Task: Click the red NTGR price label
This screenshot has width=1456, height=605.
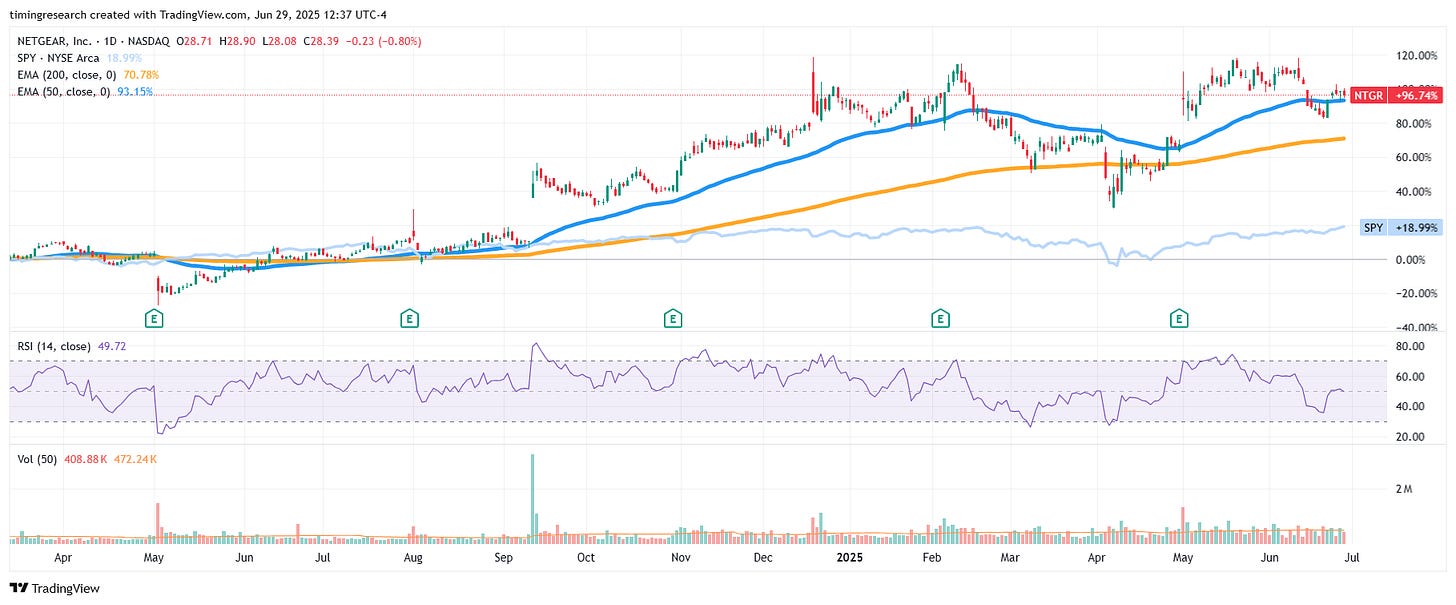Action: 1366,95
